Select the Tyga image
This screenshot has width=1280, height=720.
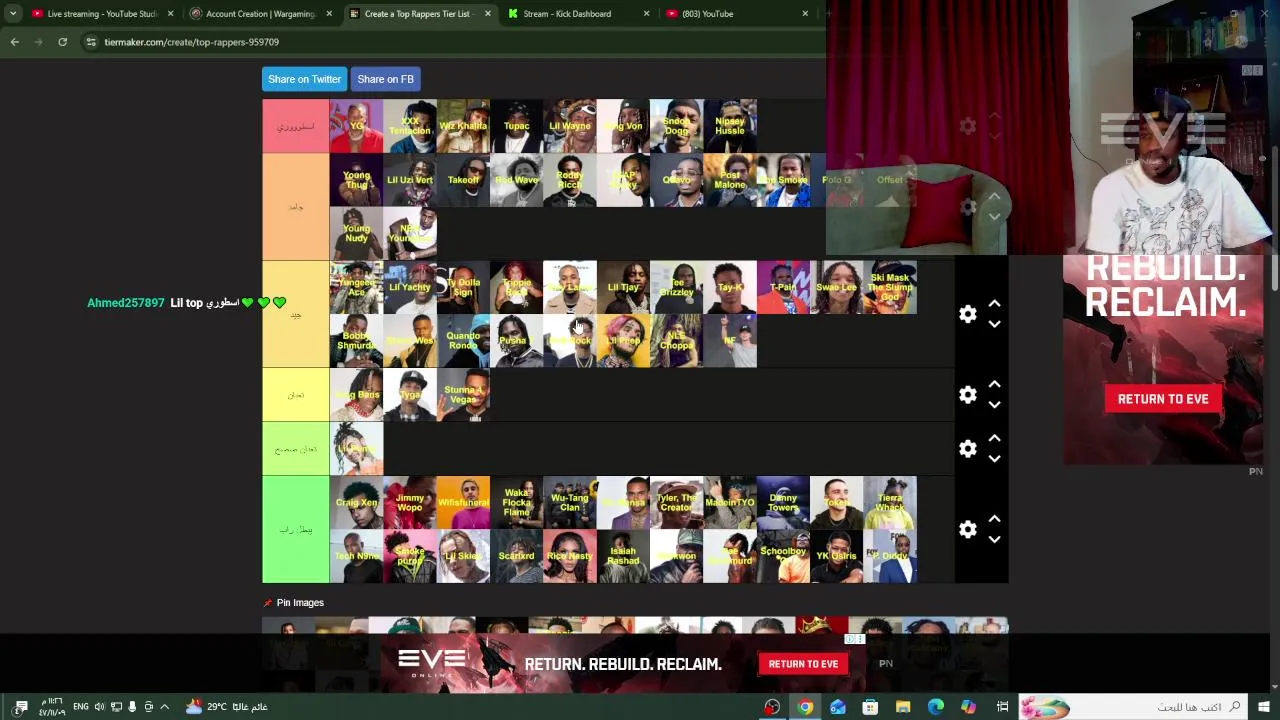(x=410, y=395)
